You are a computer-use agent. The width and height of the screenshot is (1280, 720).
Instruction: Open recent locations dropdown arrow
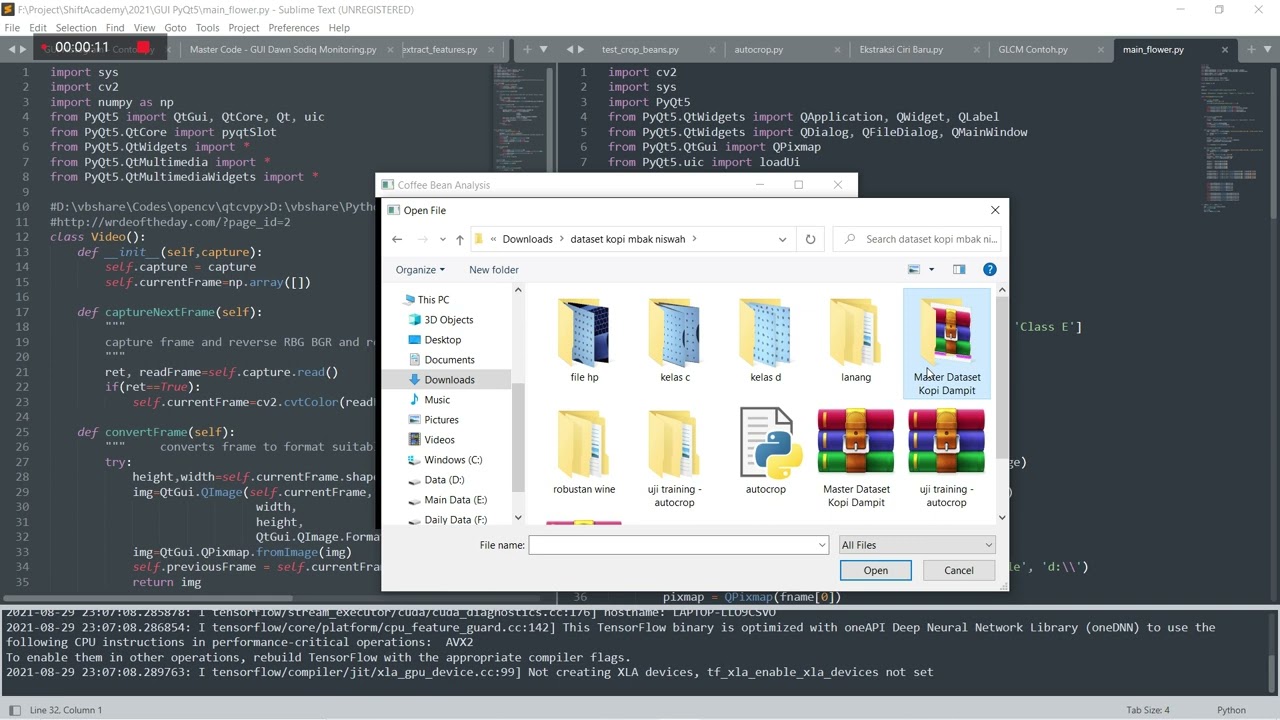click(x=441, y=240)
